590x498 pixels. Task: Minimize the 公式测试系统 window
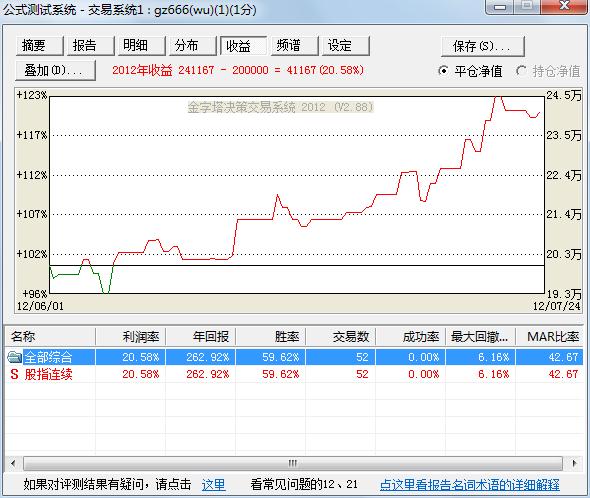tap(500, 6)
